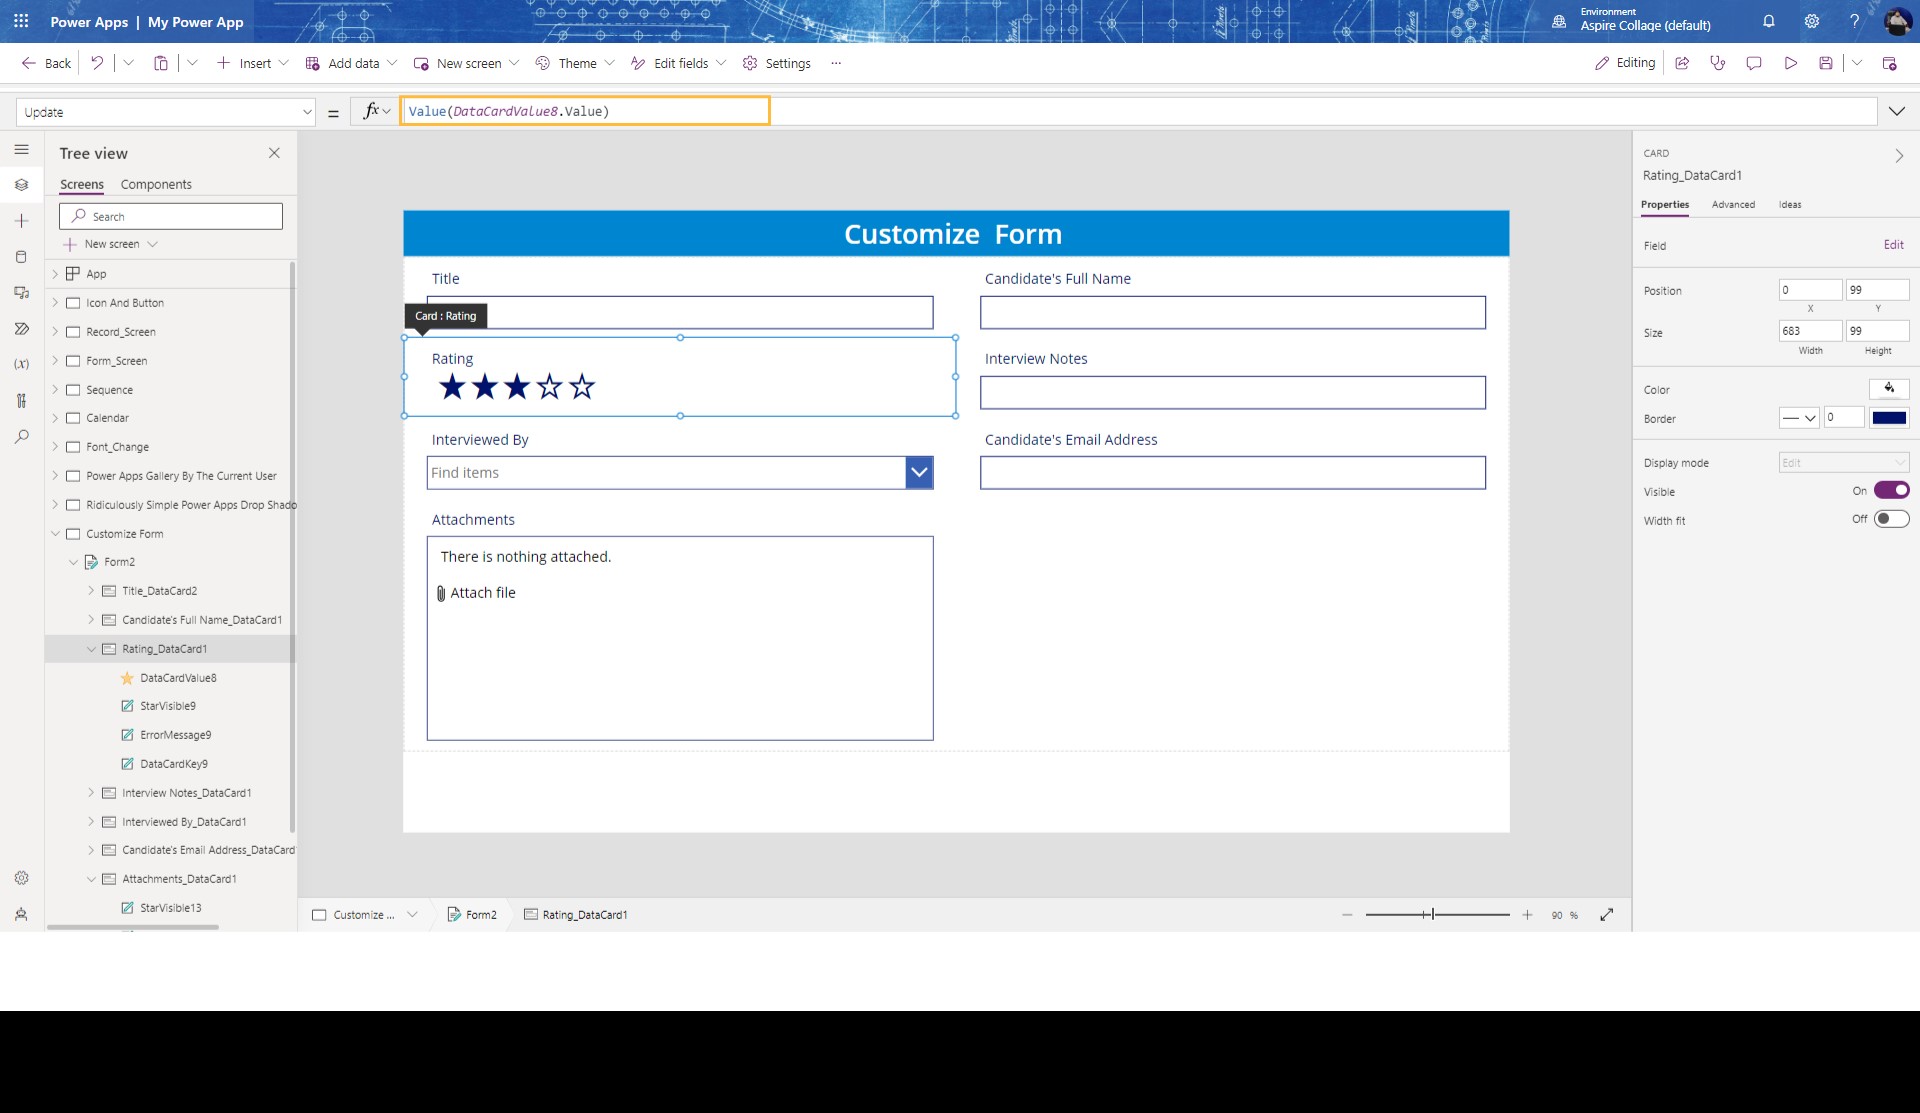Expand the formula bar with its chevron

(1897, 111)
